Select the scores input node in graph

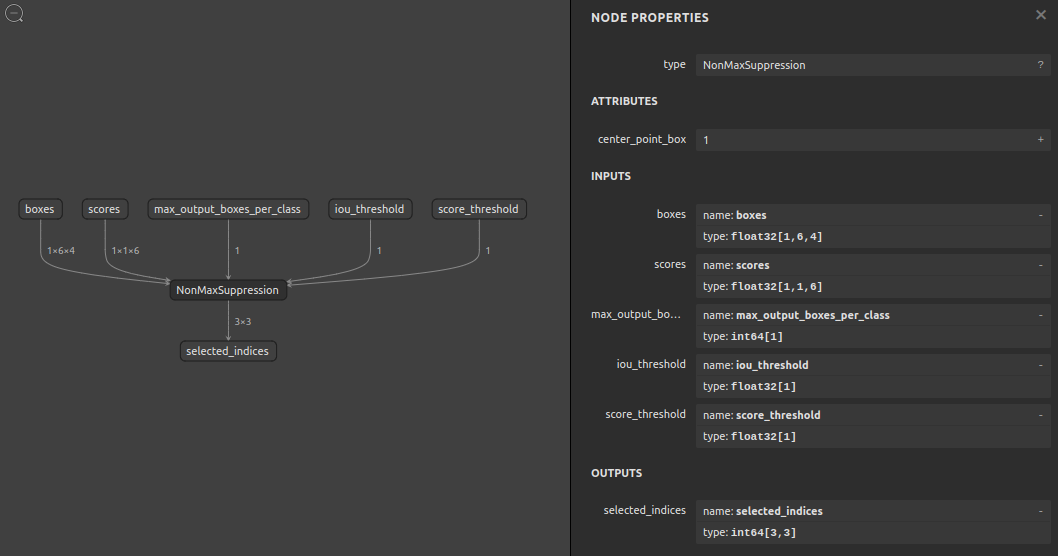pos(104,209)
